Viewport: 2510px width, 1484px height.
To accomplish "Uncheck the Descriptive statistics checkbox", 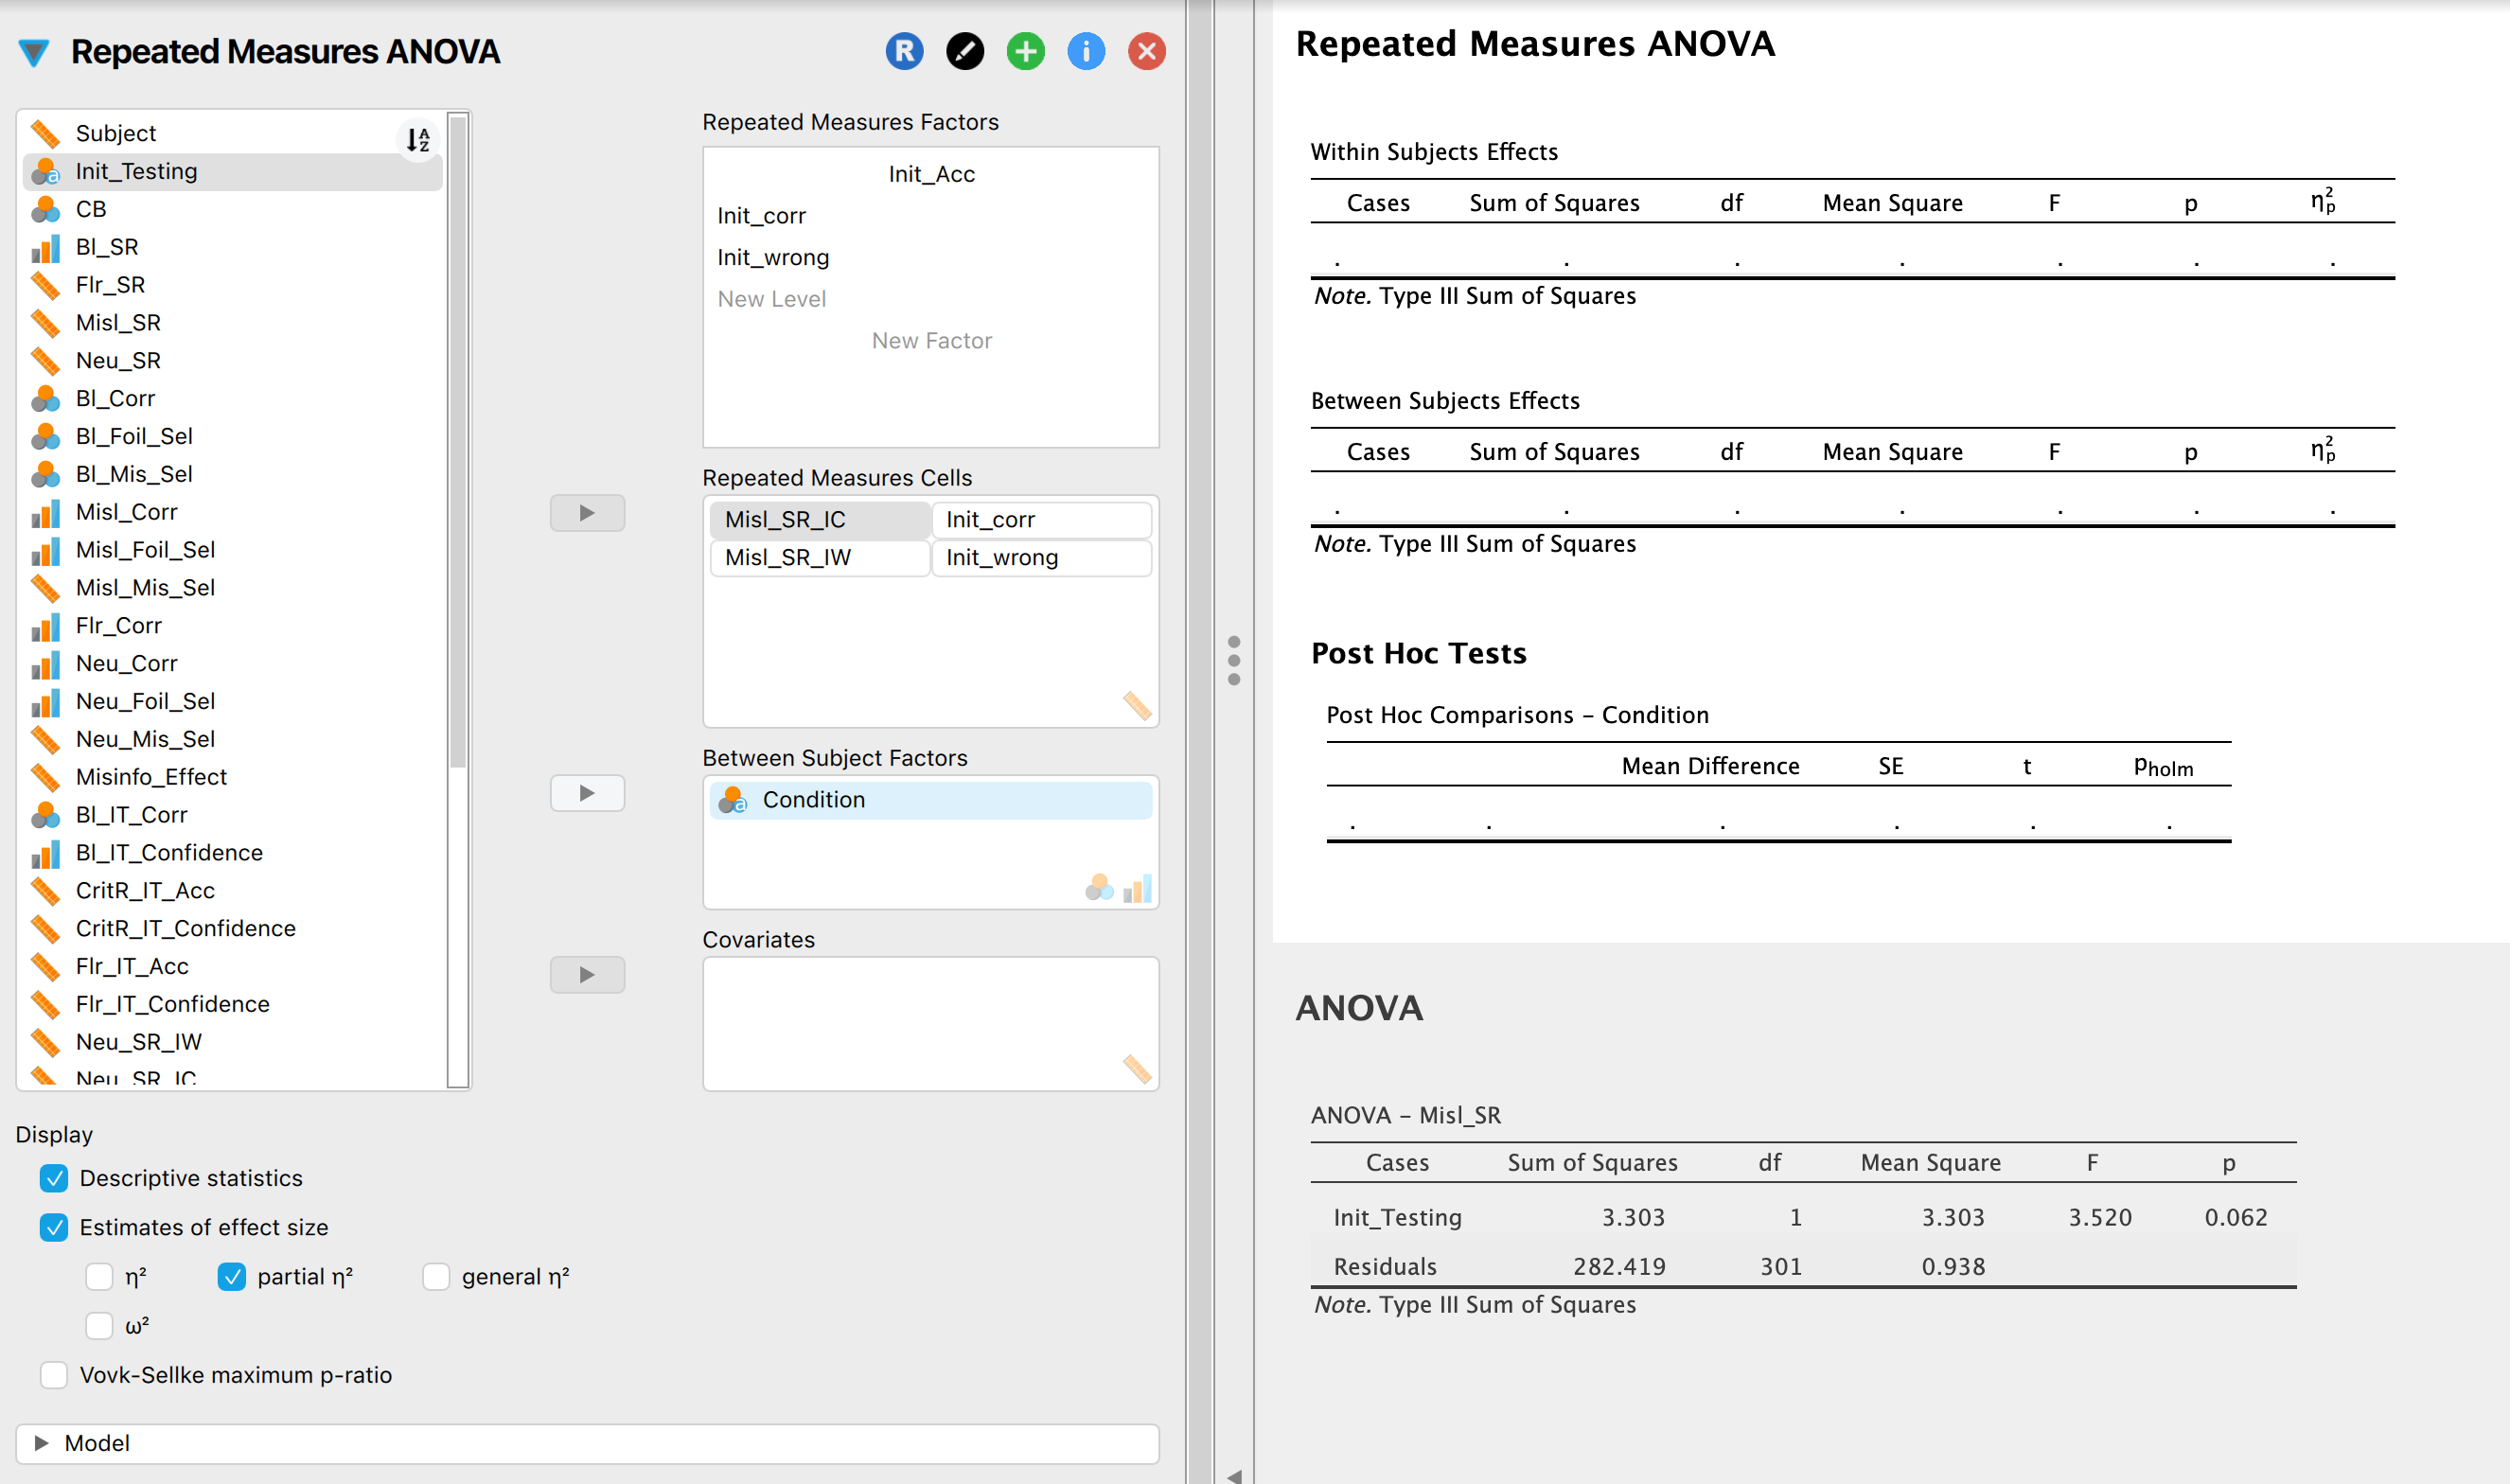I will tap(54, 1178).
